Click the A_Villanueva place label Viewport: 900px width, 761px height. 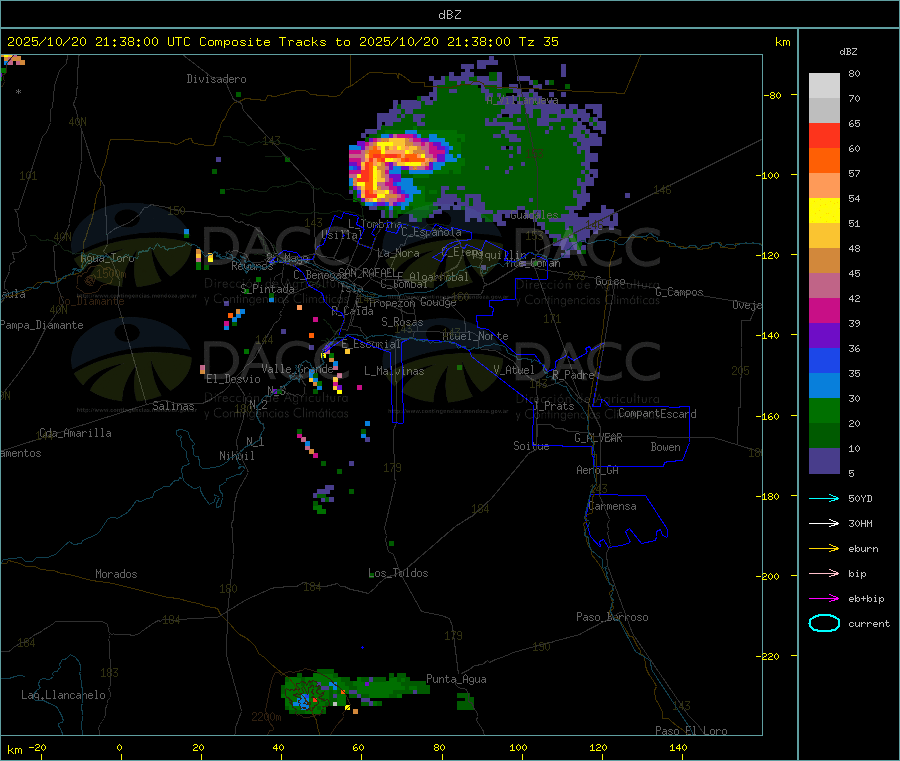tap(522, 100)
